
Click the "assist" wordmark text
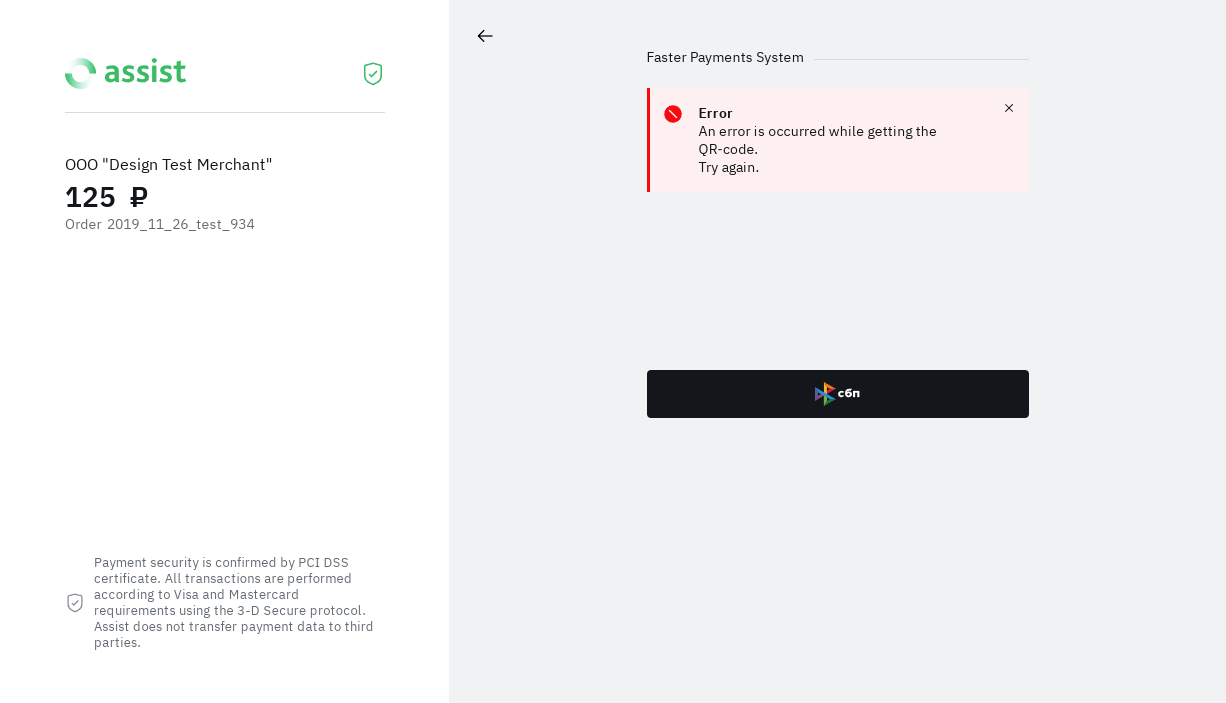(145, 72)
